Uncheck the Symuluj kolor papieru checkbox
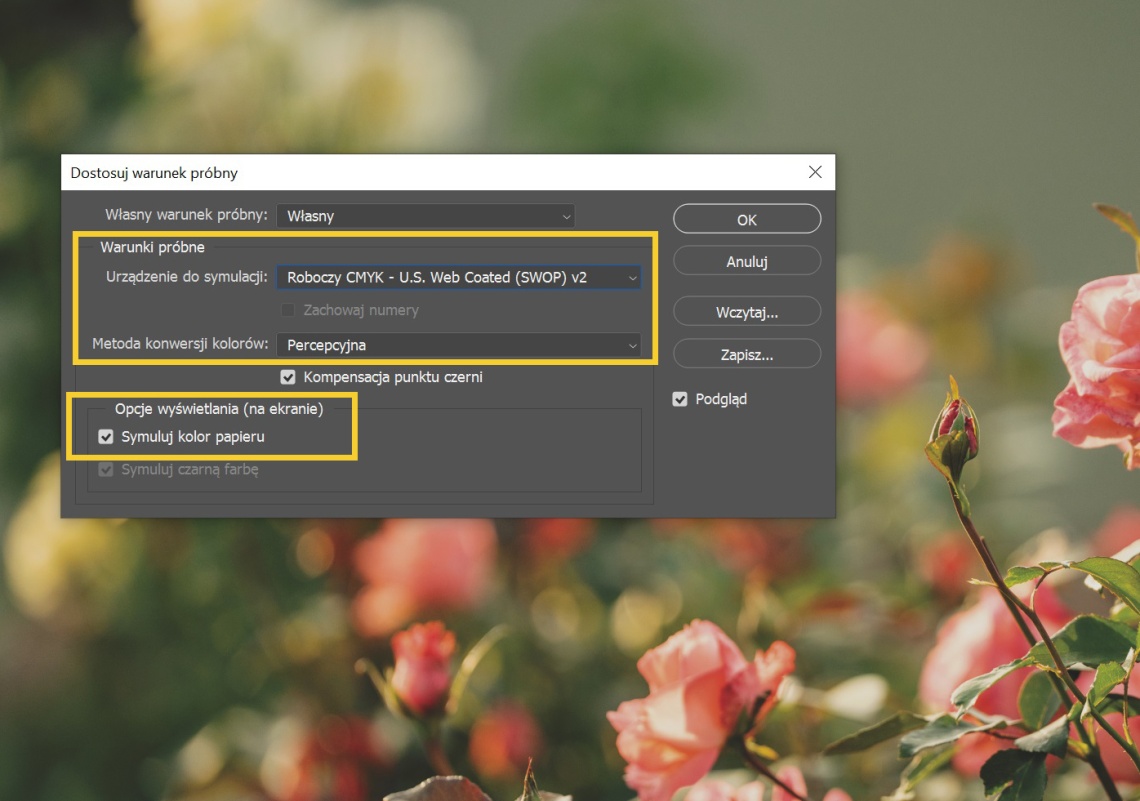 pyautogui.click(x=106, y=436)
